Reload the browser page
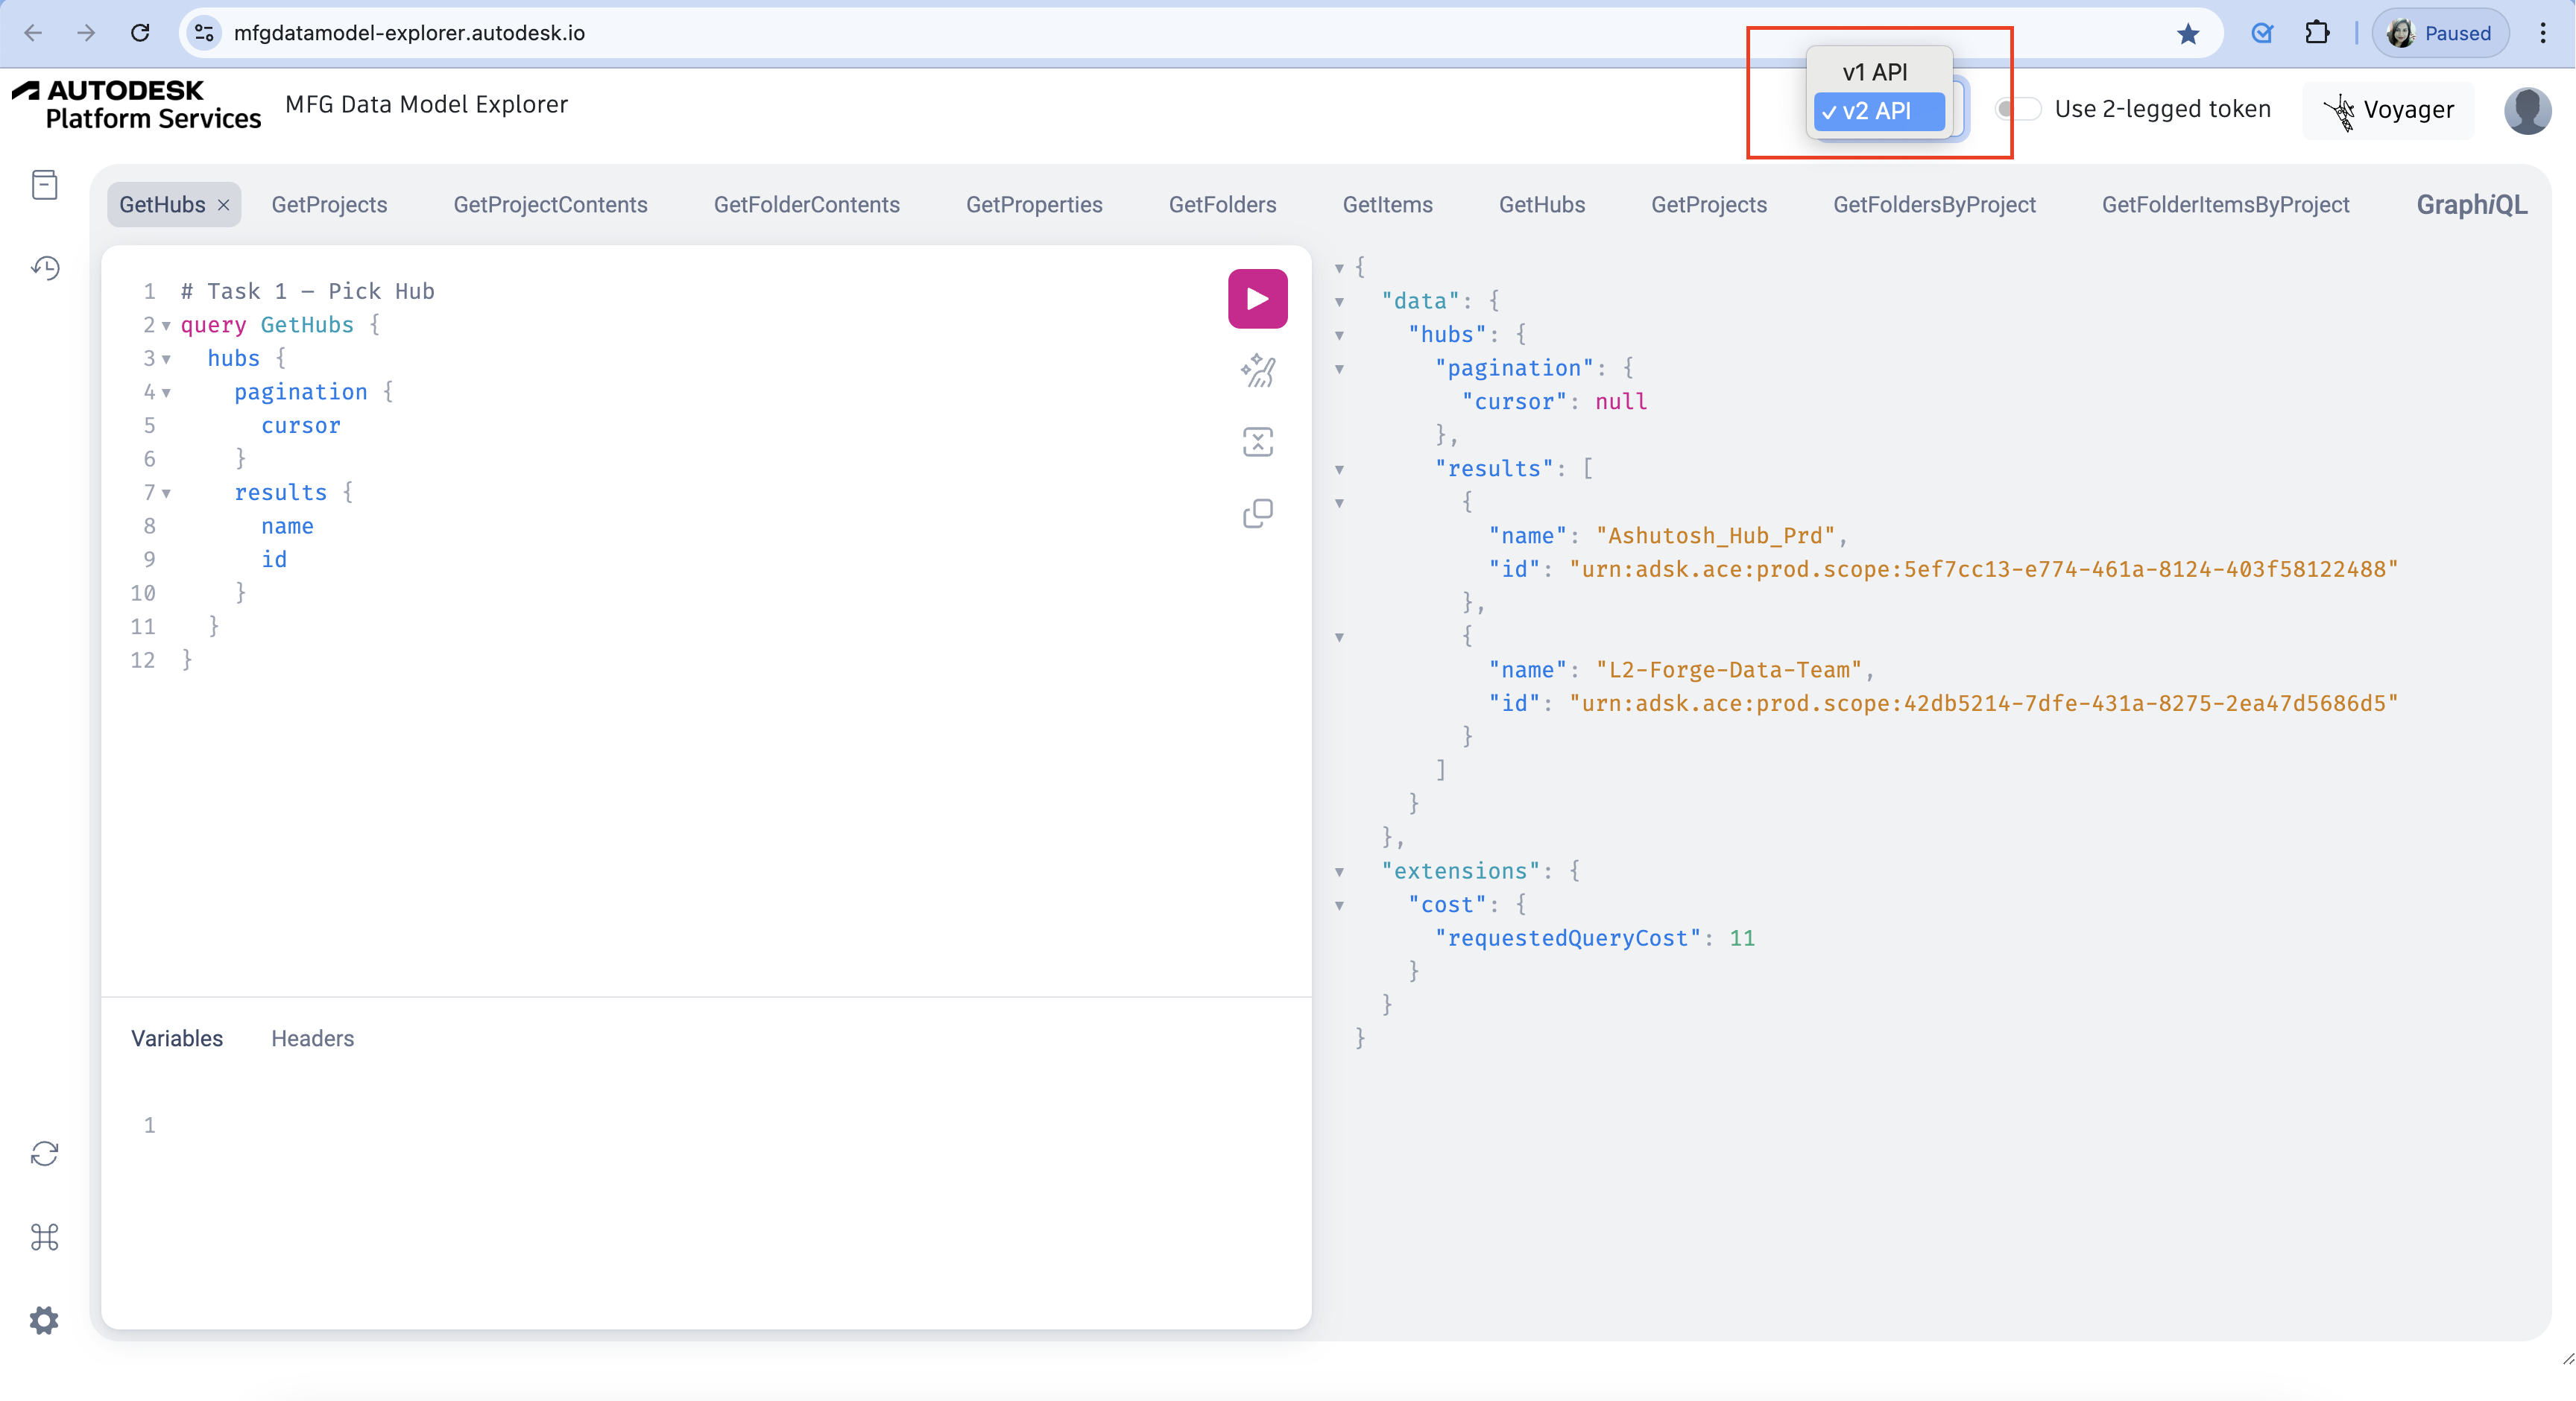The height and width of the screenshot is (1401, 2576). click(x=140, y=33)
